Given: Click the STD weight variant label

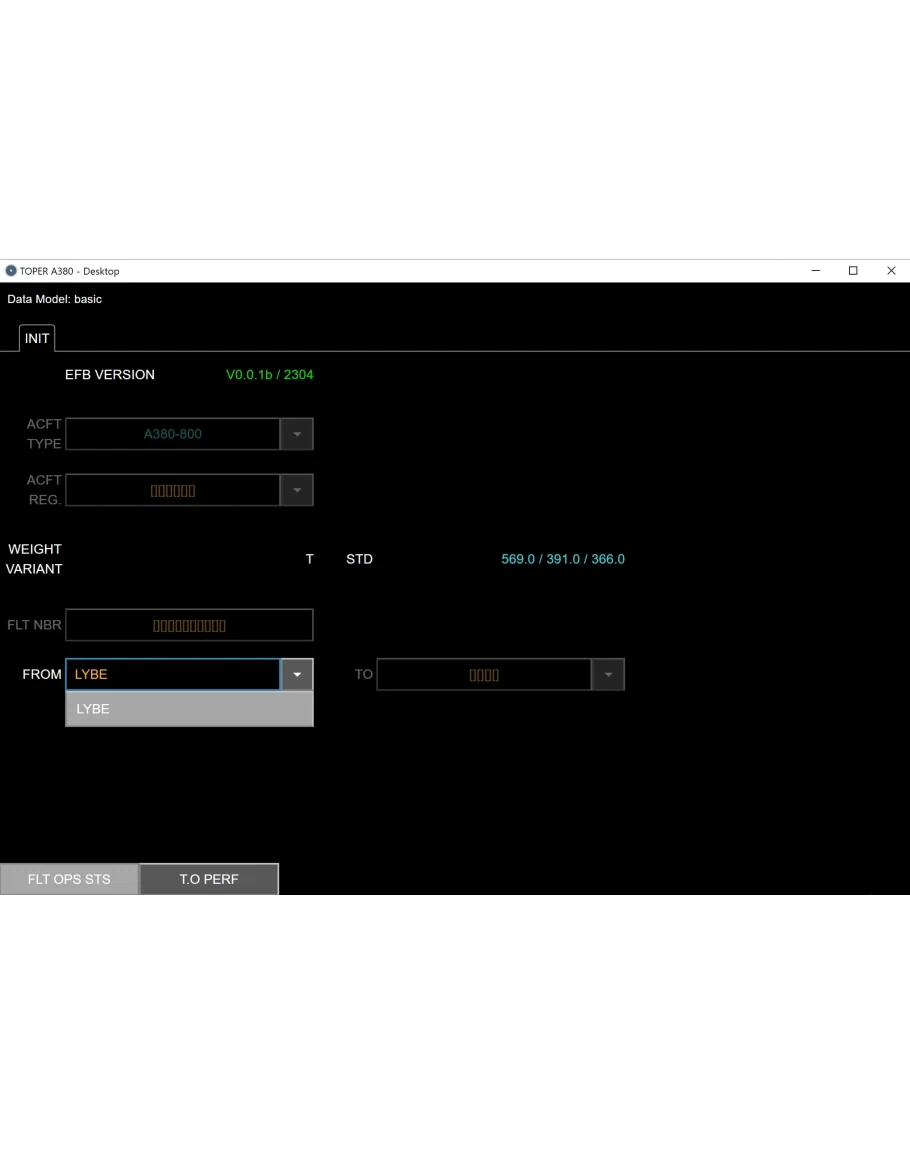Looking at the screenshot, I should pos(359,559).
